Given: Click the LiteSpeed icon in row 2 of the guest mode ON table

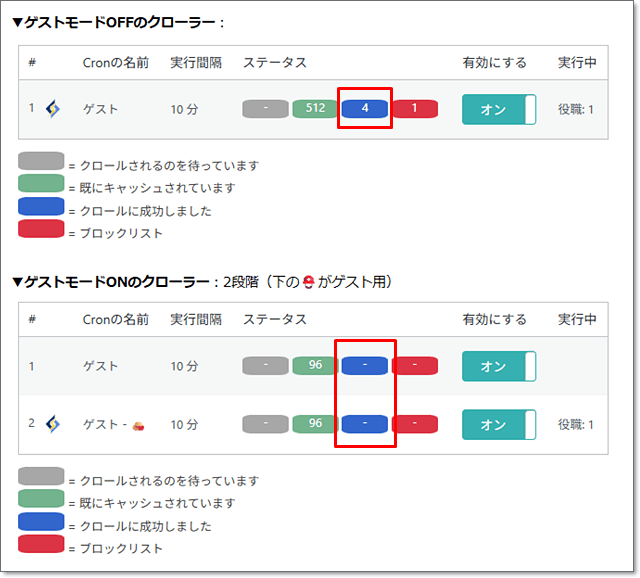Looking at the screenshot, I should pos(52,424).
